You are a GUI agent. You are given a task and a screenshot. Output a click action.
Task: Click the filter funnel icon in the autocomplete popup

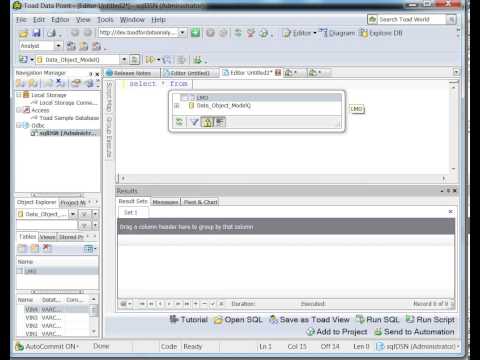pyautogui.click(x=194, y=122)
